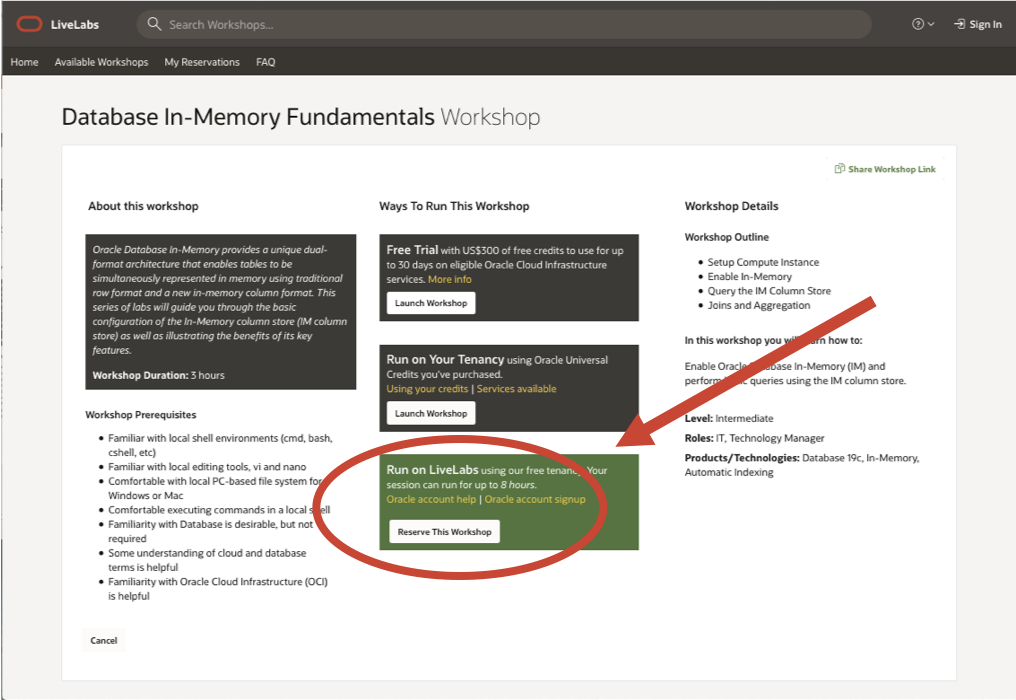Click the LiveLabs brand text
This screenshot has width=1016, height=700.
75,24
